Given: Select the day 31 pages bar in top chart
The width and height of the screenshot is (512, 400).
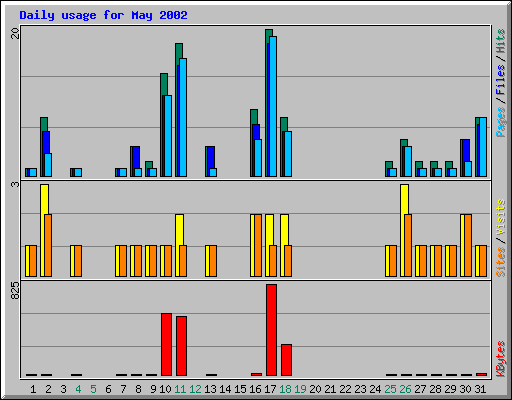Looking at the screenshot, I should coord(483,147).
